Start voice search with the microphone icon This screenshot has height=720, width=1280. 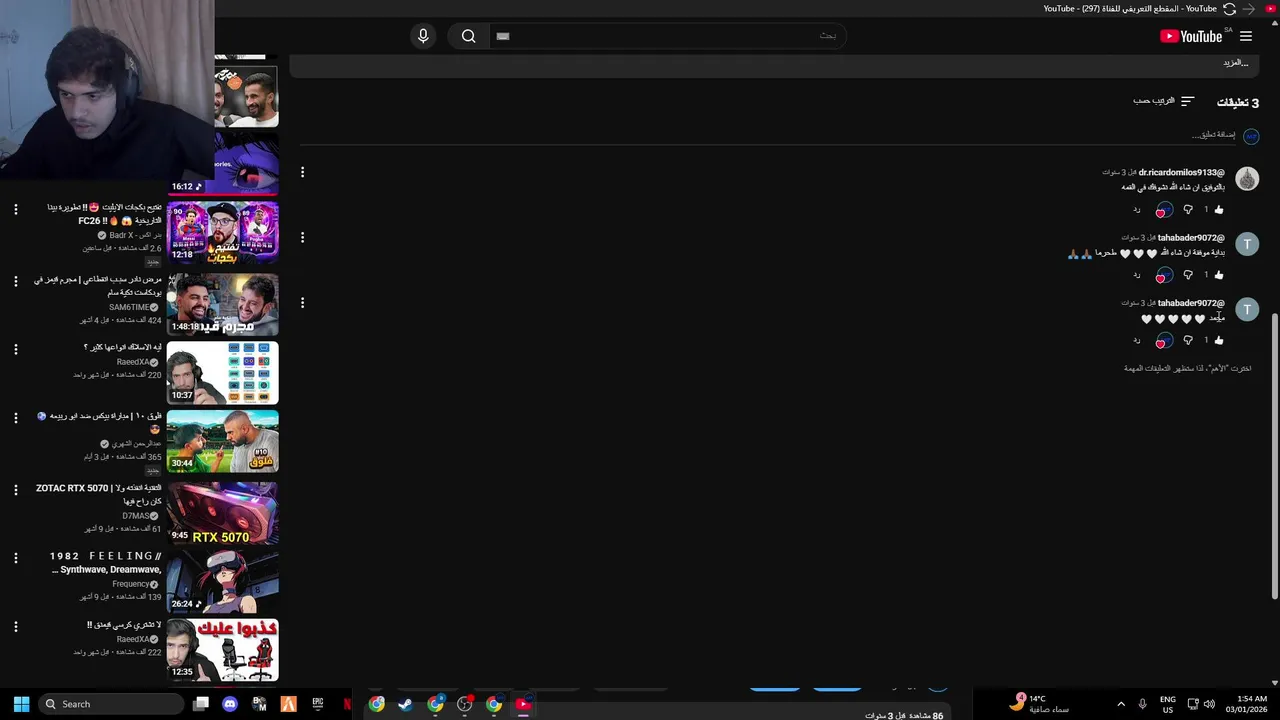click(423, 36)
